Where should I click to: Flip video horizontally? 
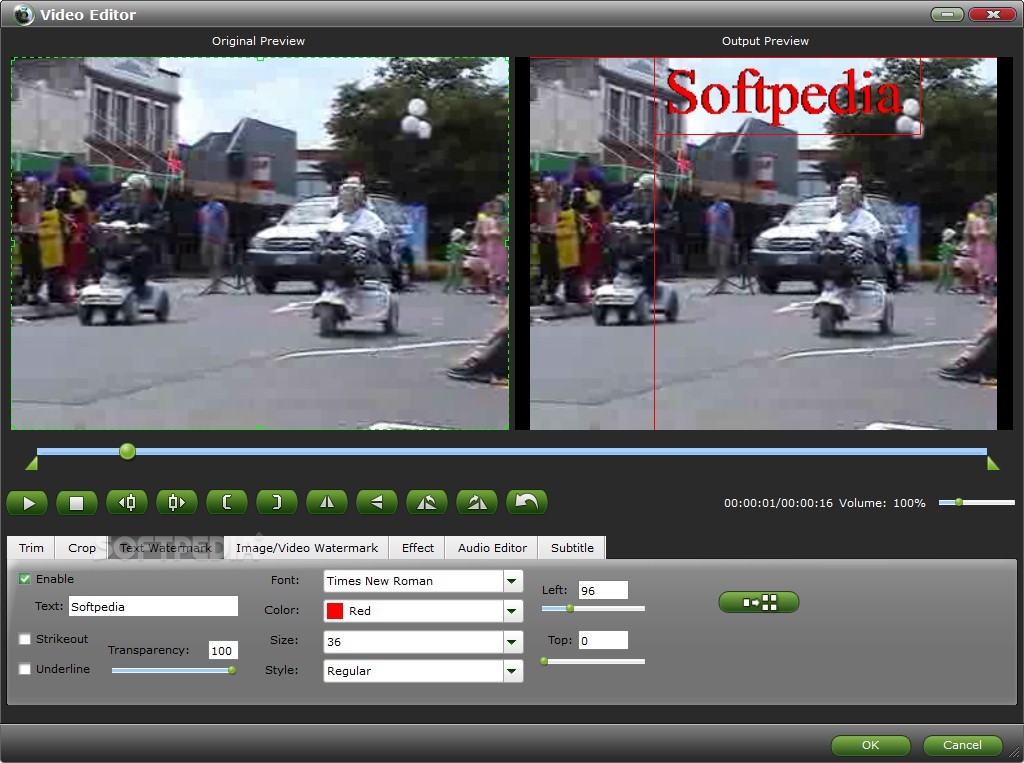pyautogui.click(x=327, y=502)
